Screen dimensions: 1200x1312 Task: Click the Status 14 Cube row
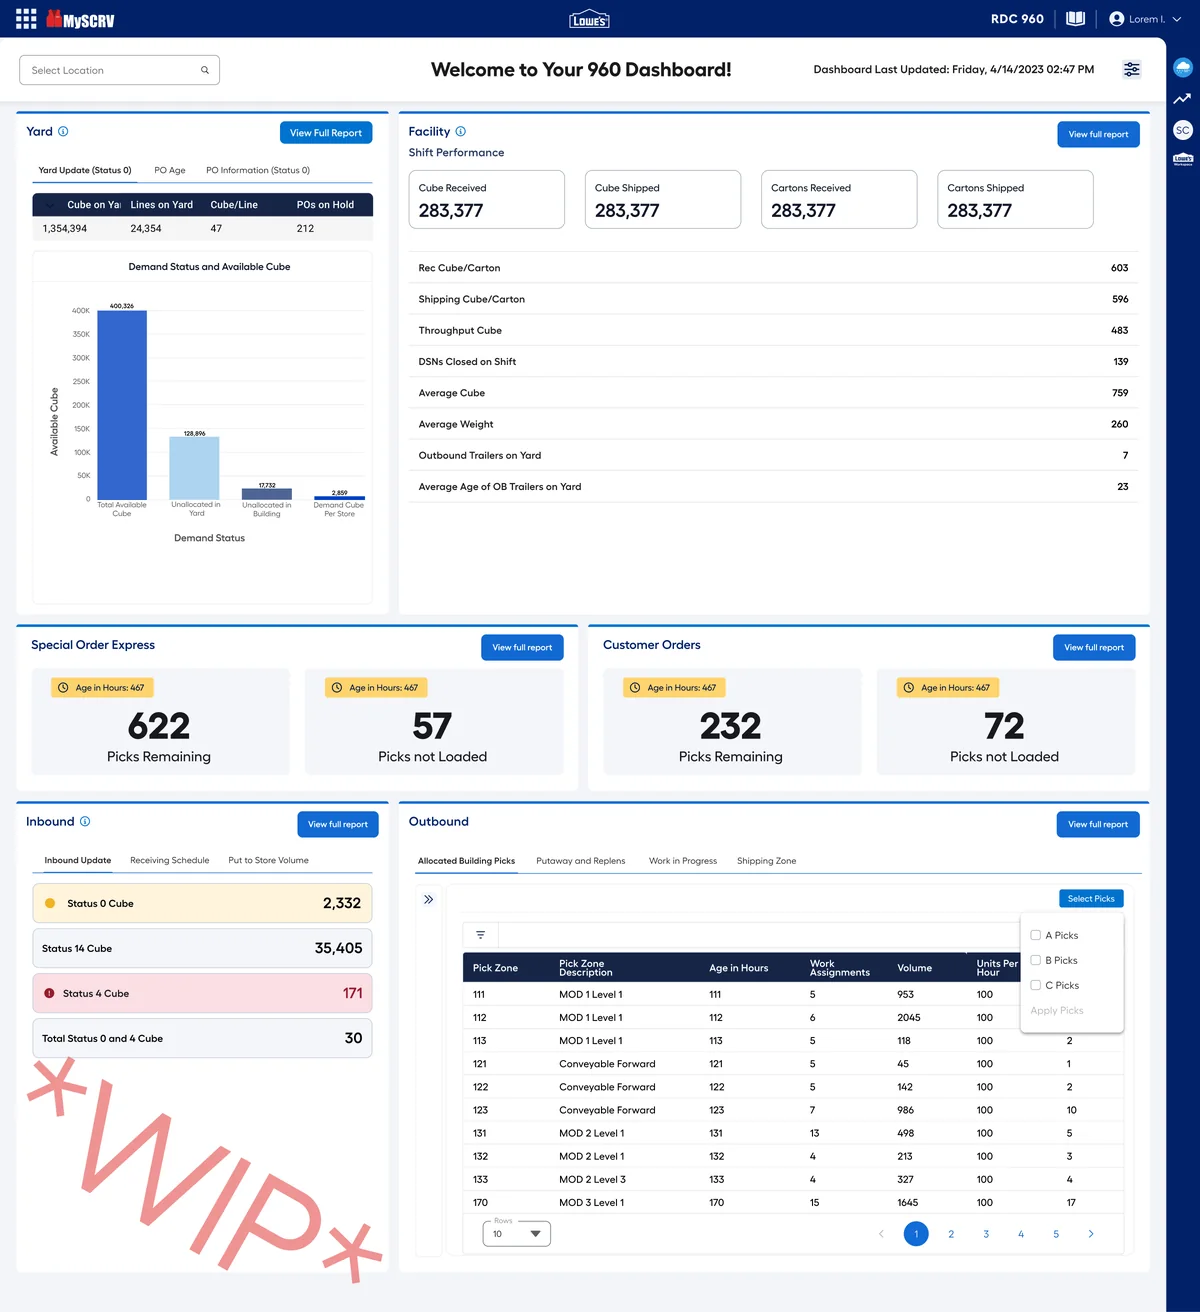[x=202, y=948]
